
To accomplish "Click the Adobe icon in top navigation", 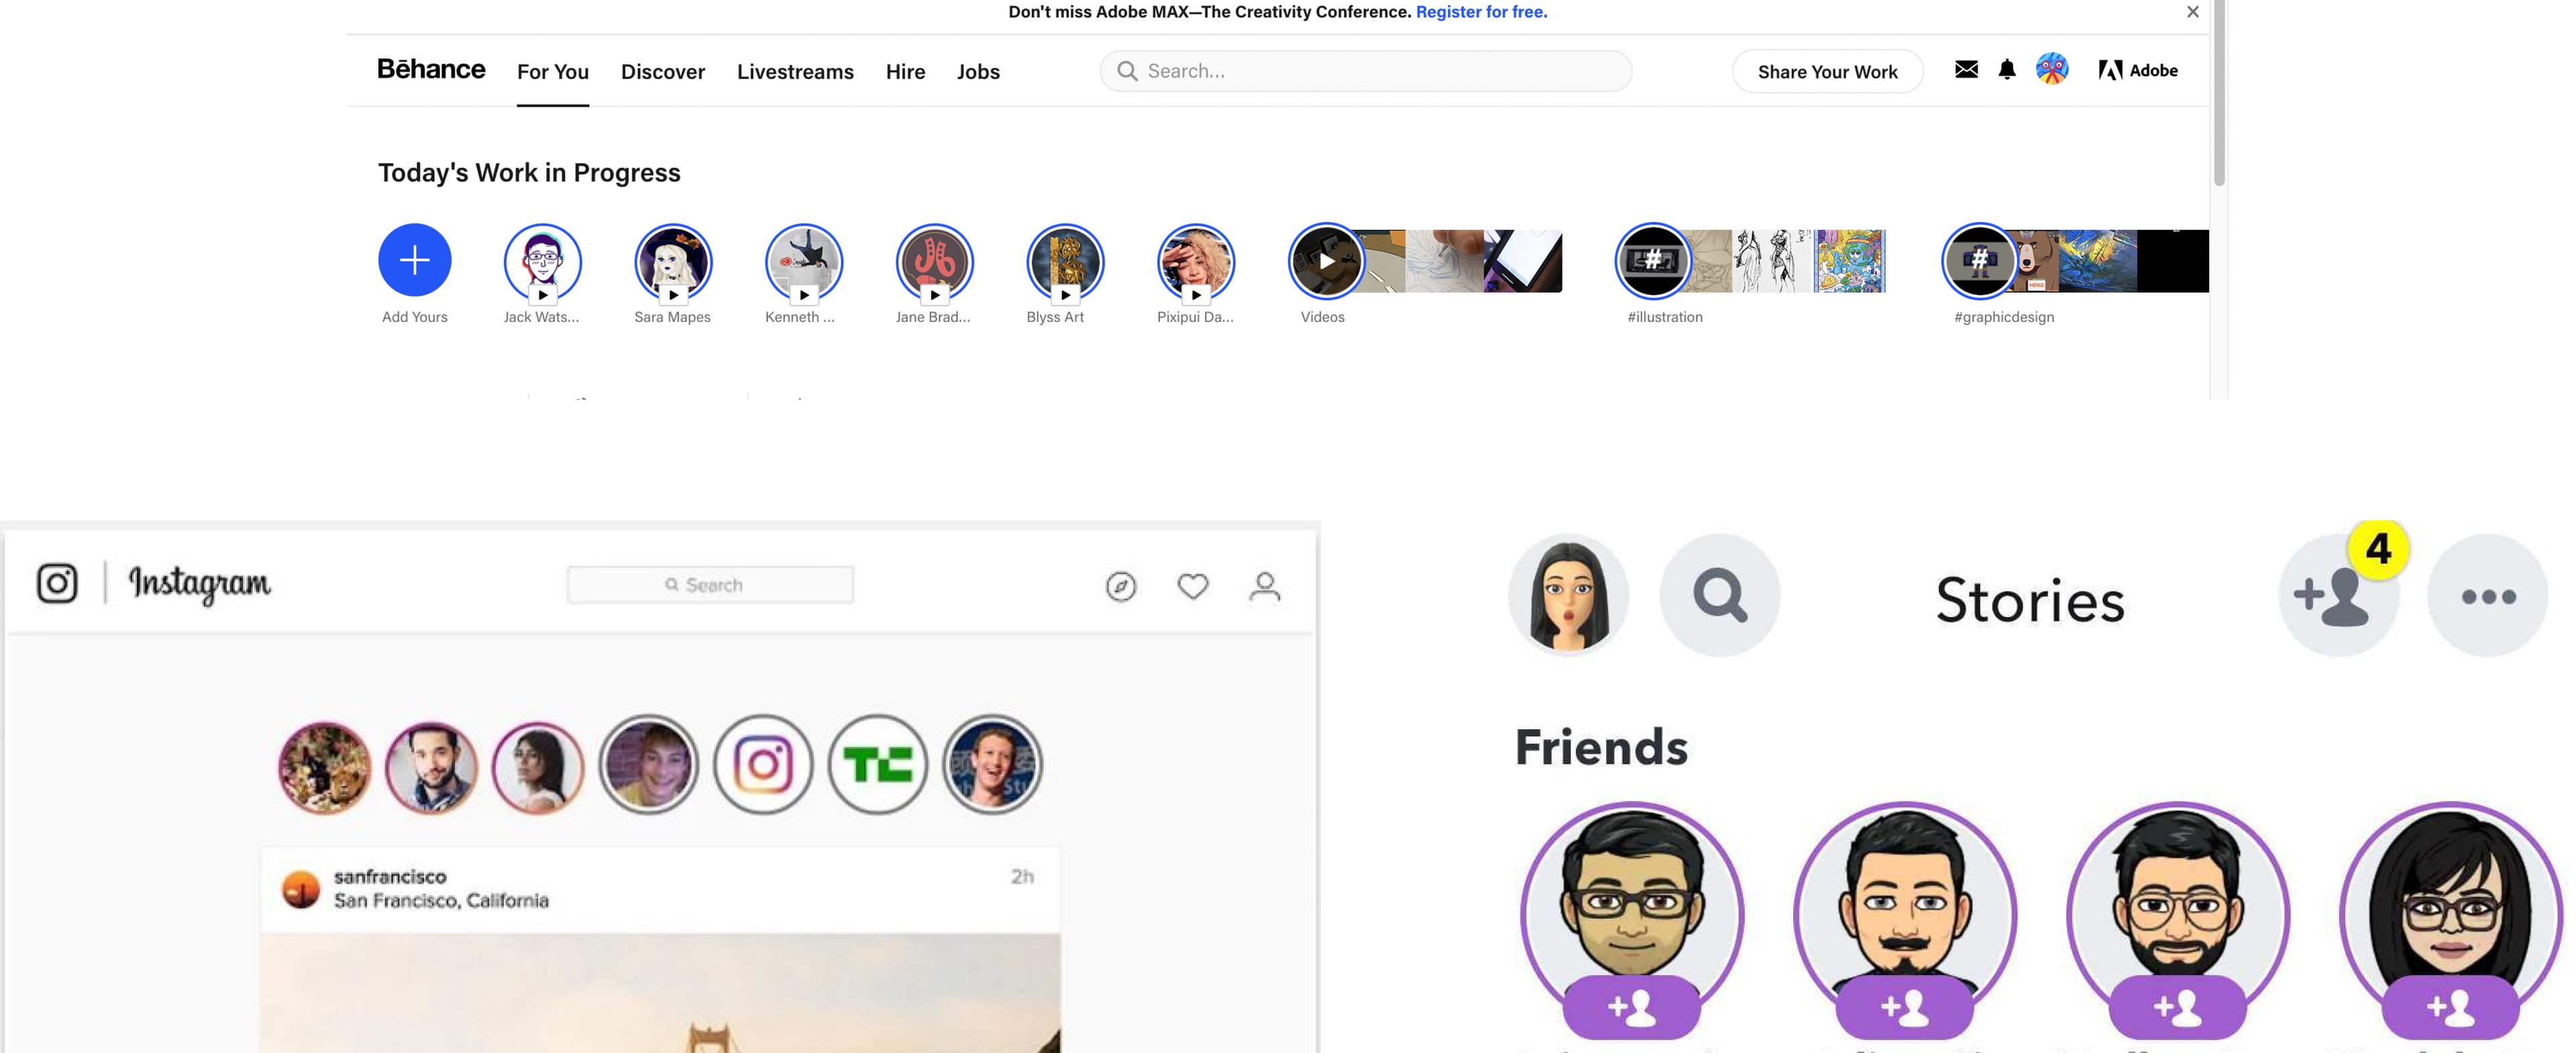I will click(2109, 70).
